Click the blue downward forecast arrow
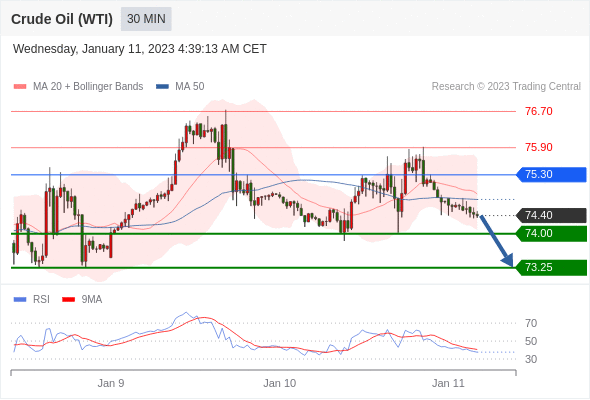590x400 pixels. pos(497,241)
